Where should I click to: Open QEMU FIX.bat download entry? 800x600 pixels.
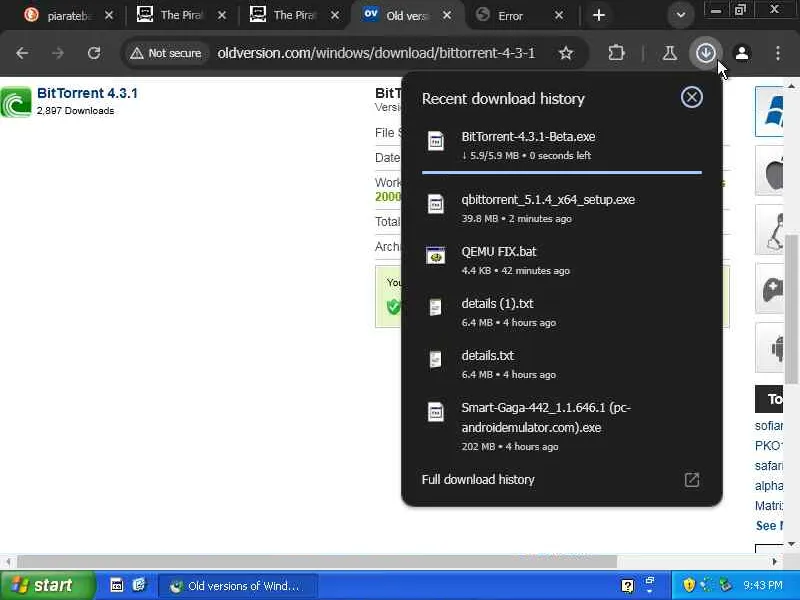tap(561, 260)
